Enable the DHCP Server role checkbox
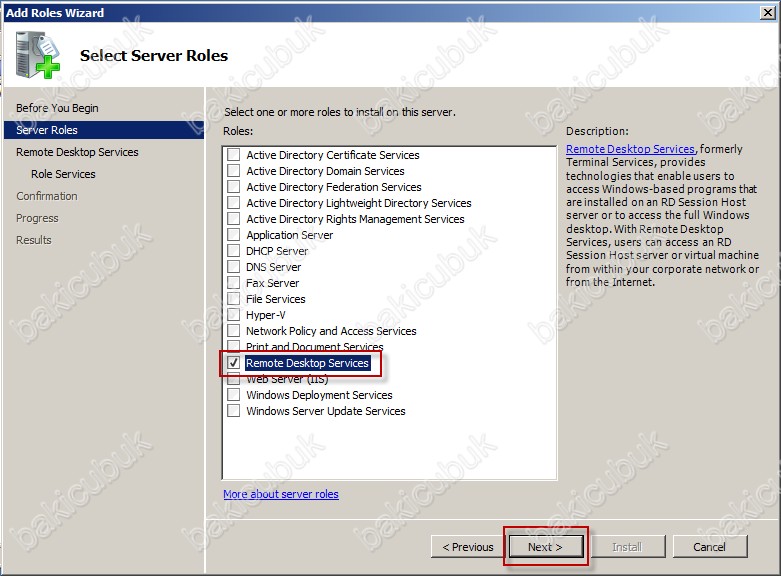This screenshot has height=576, width=781. (x=233, y=250)
